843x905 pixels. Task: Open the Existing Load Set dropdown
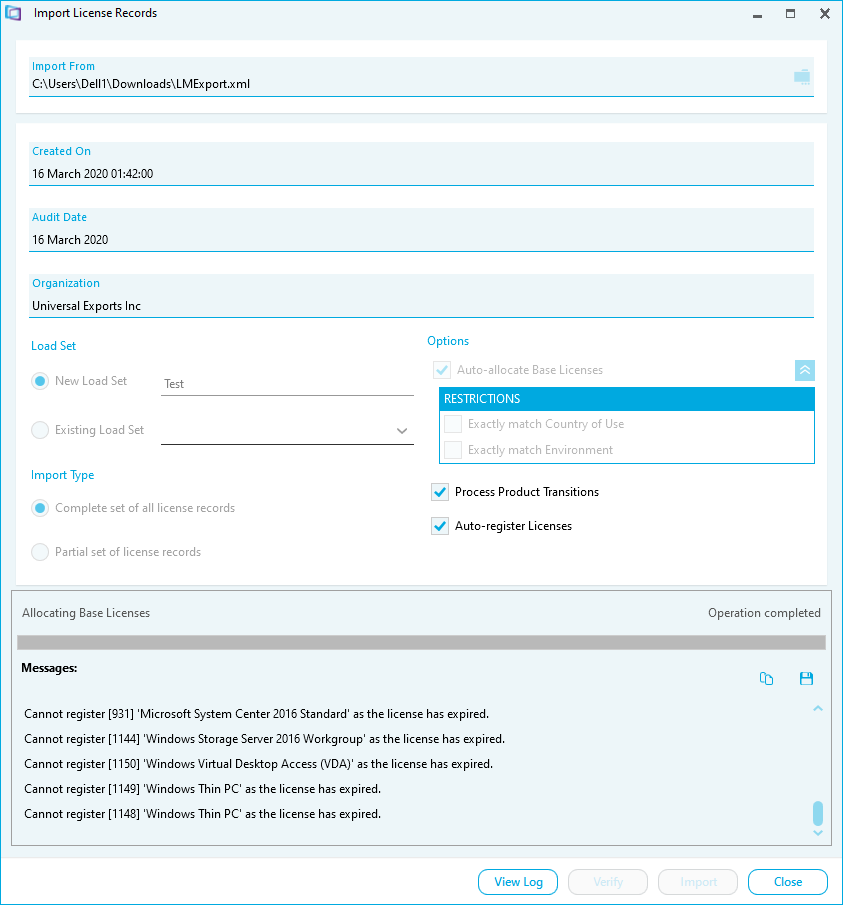click(x=287, y=431)
